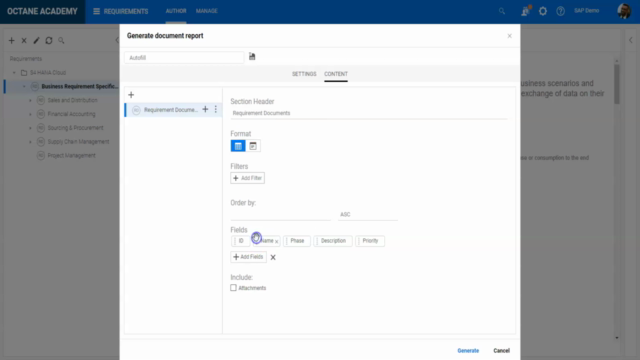Image resolution: width=640 pixels, height=360 pixels.
Task: Open the Autofill template dropdown
Action: click(184, 58)
